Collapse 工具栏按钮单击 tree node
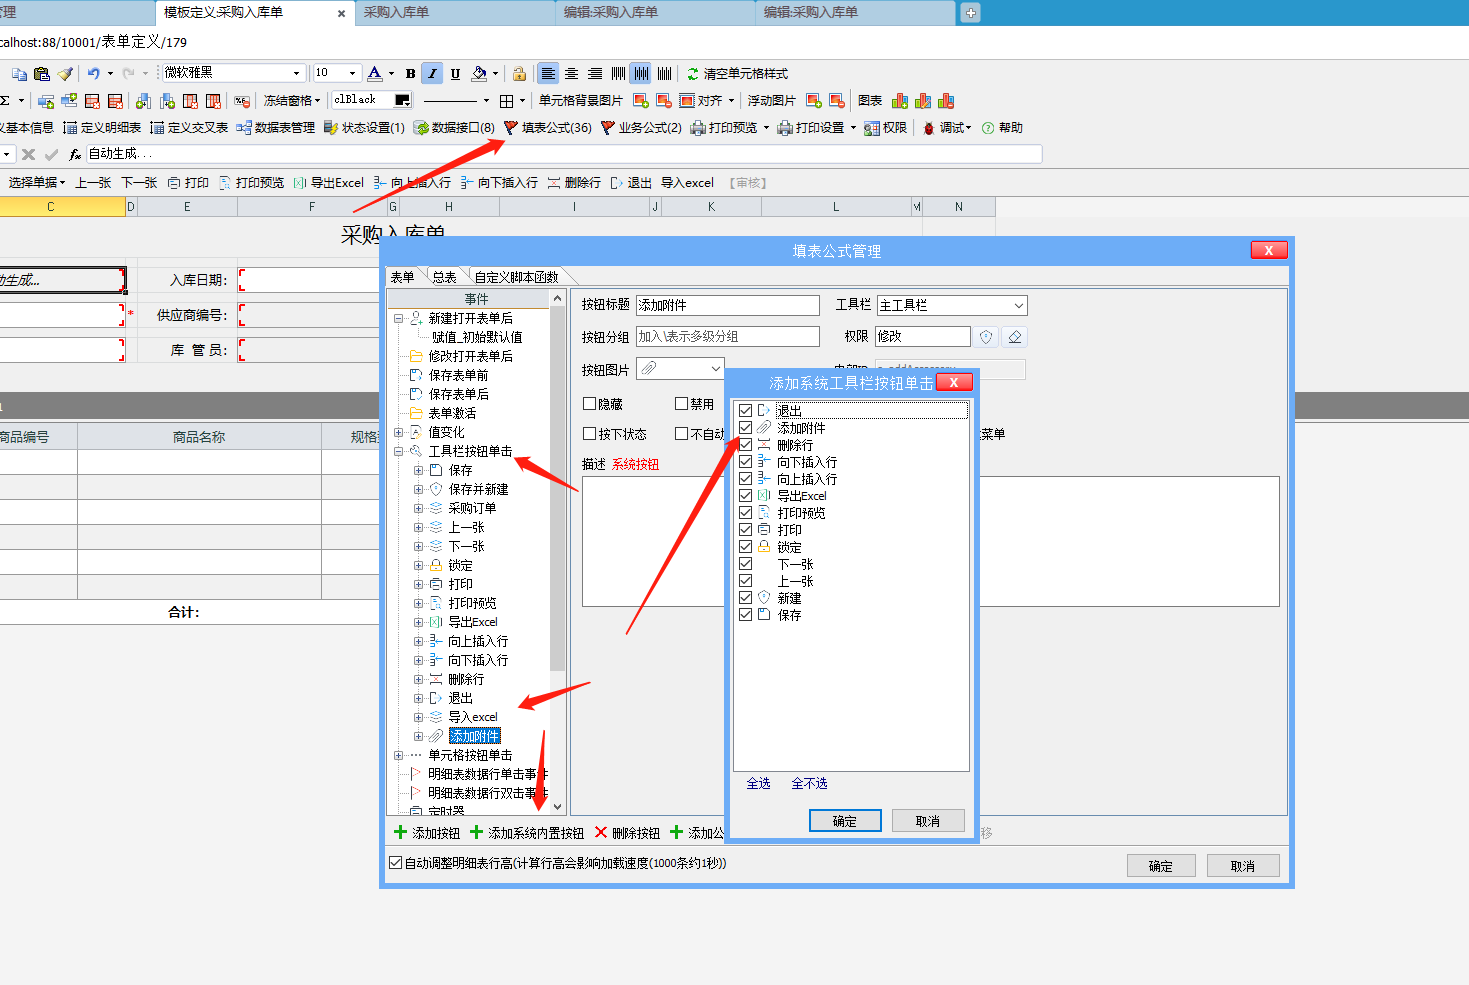This screenshot has height=985, width=1469. coord(399,452)
